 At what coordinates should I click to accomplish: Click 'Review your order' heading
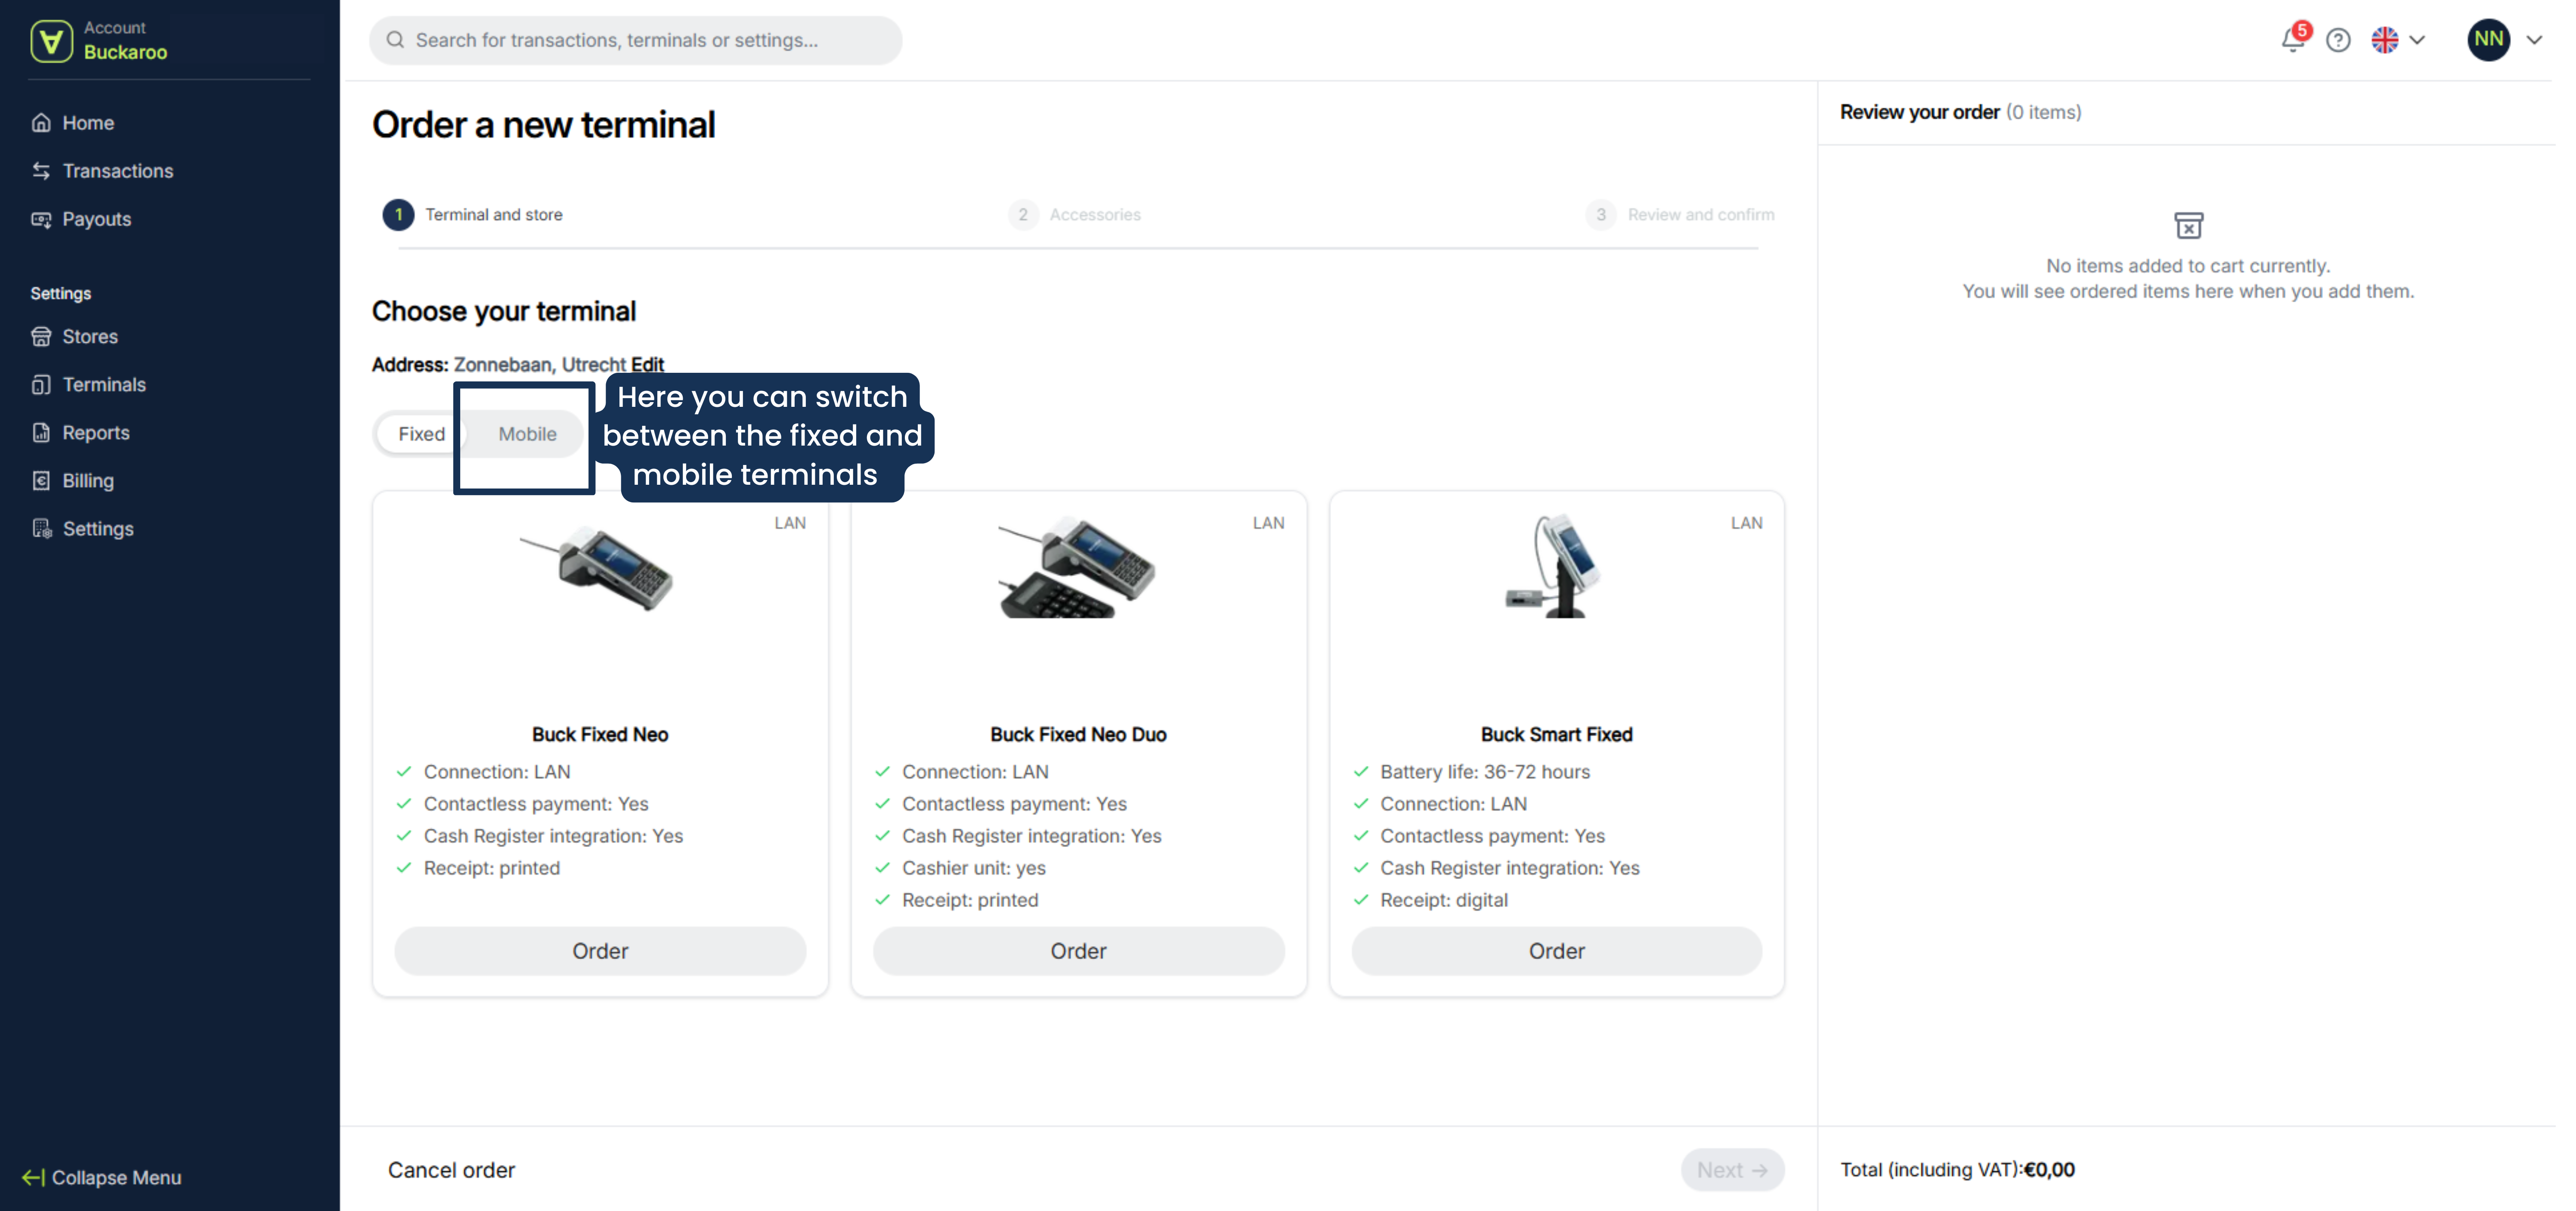[x=1920, y=112]
